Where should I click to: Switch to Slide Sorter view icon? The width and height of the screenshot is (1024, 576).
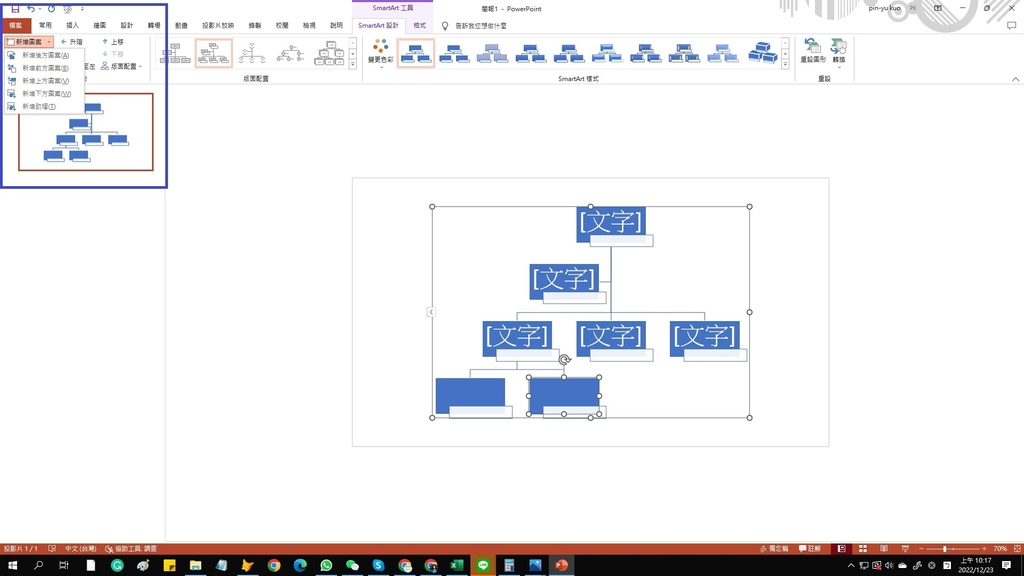[863, 549]
